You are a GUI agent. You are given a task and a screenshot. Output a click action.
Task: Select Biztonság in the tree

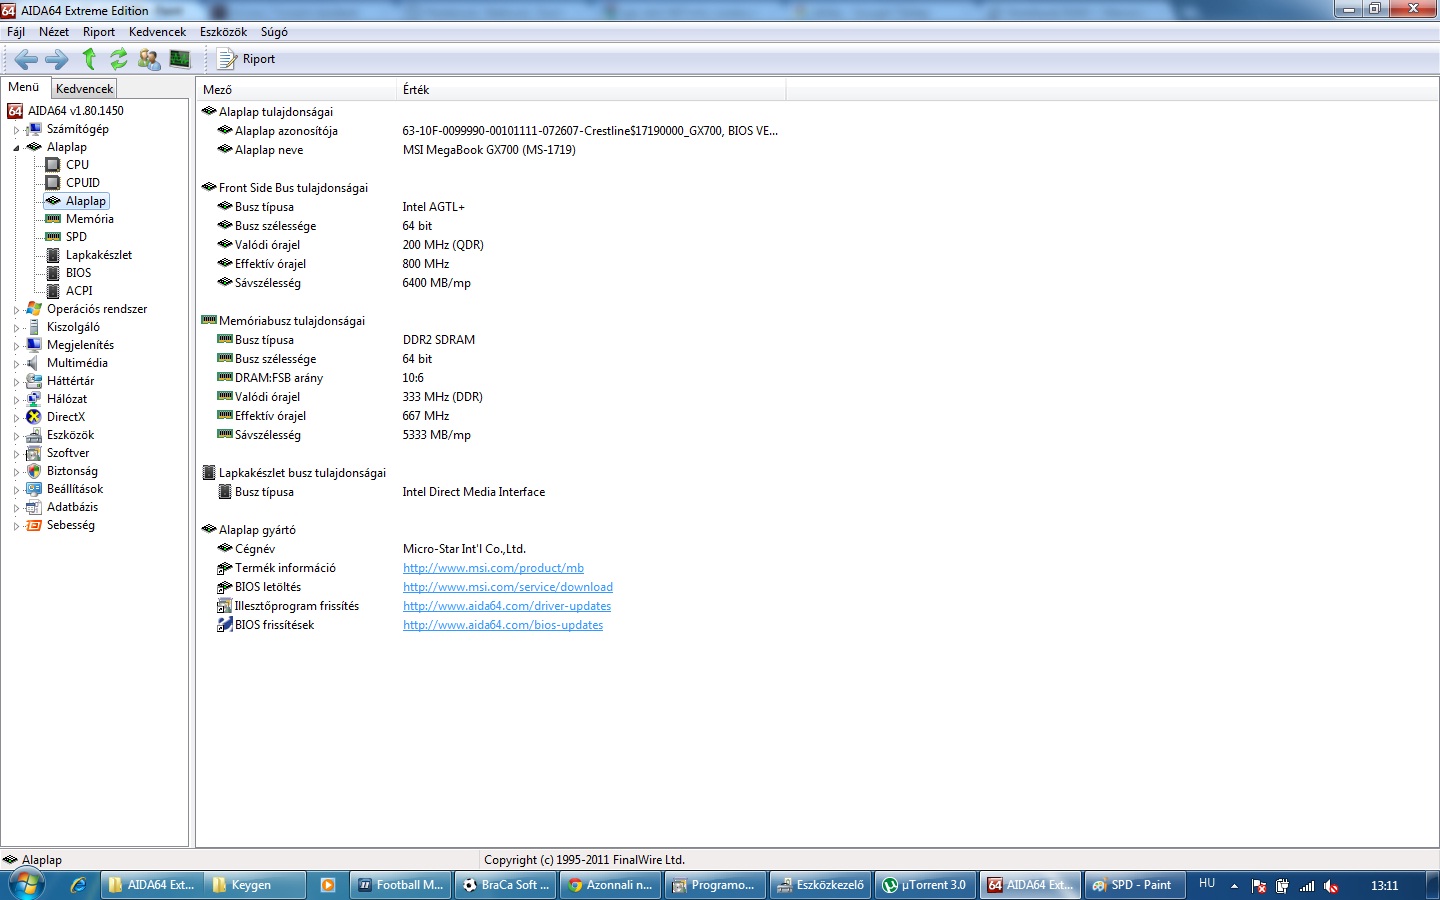click(72, 471)
